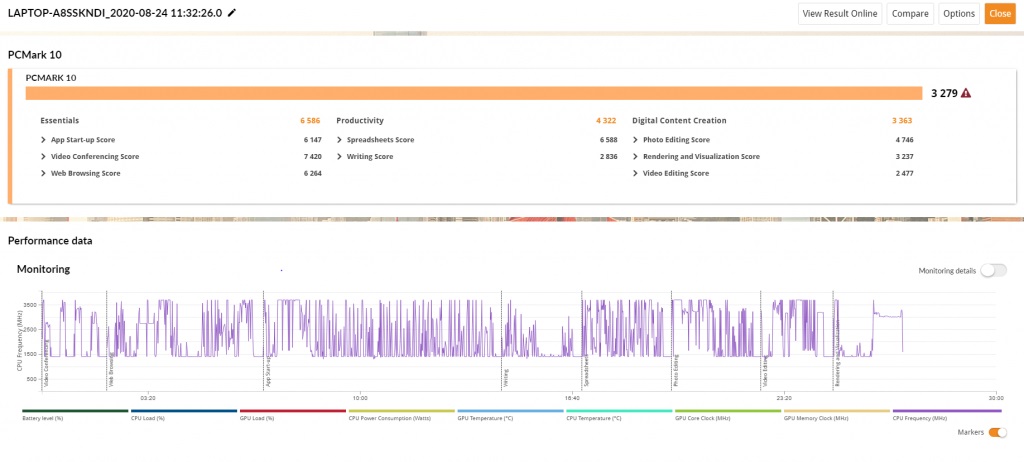Click the Web Browsing marker in chart
1024x462 pixels.
click(112, 372)
